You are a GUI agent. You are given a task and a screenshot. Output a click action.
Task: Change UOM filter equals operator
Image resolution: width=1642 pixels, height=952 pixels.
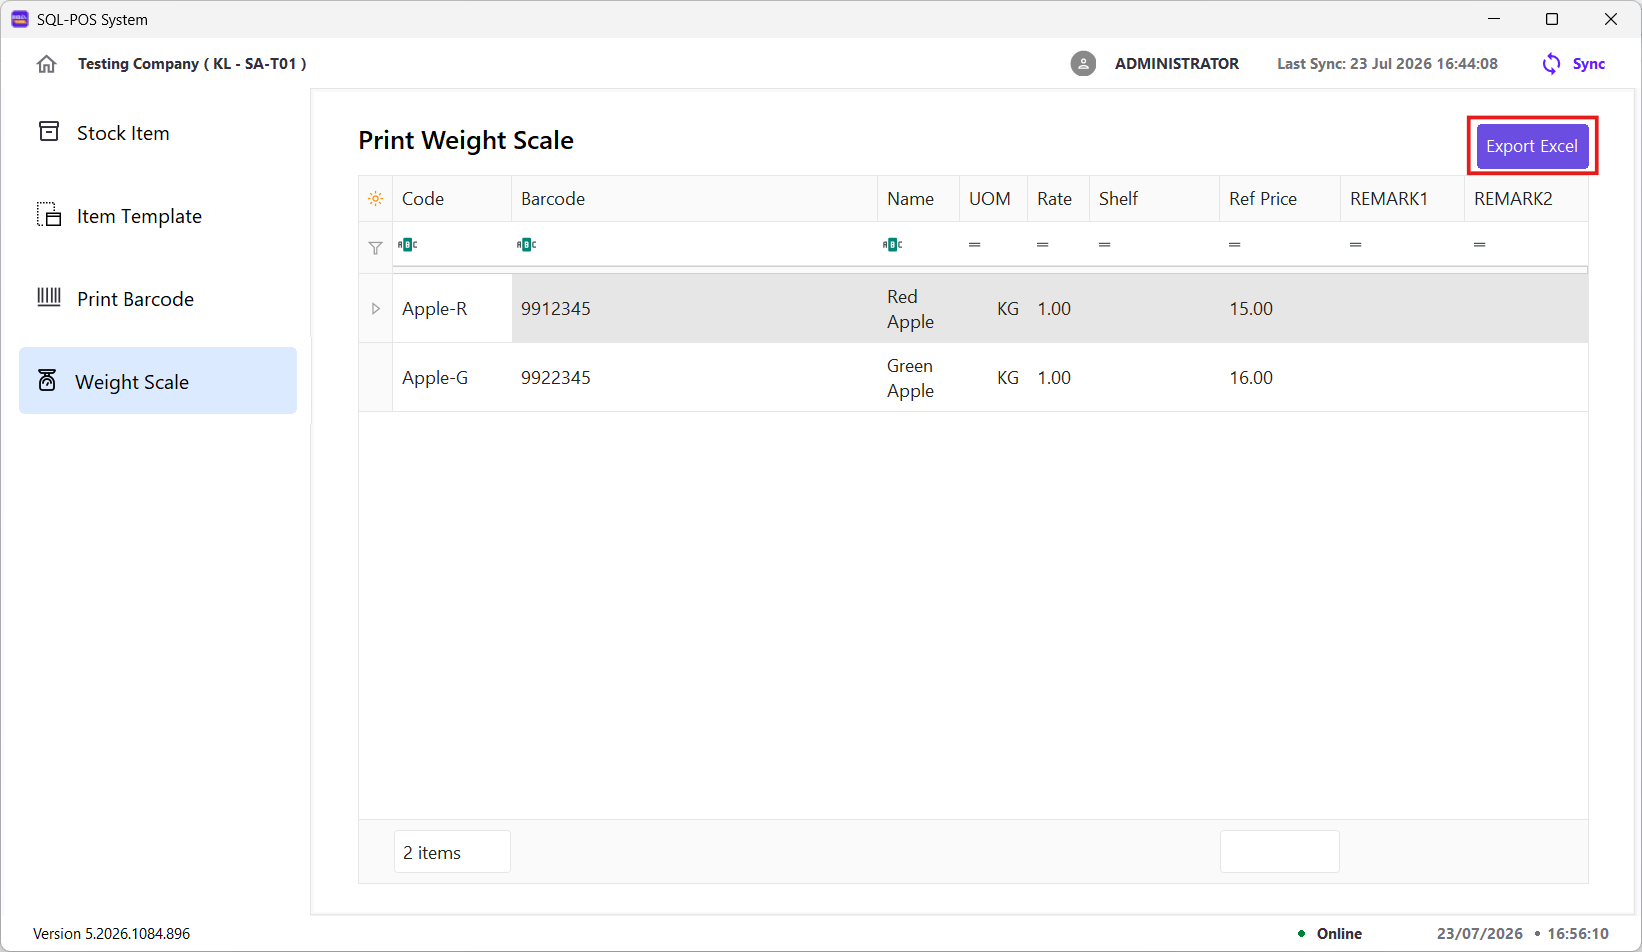(x=974, y=245)
